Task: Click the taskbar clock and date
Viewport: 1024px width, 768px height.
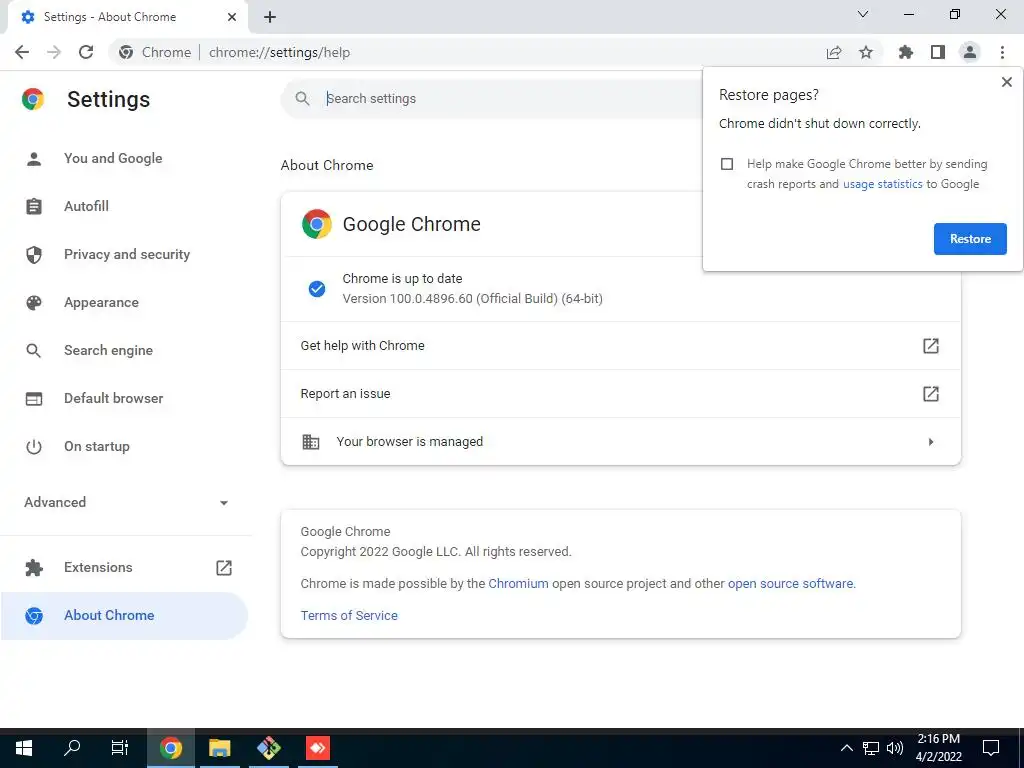Action: [938, 748]
